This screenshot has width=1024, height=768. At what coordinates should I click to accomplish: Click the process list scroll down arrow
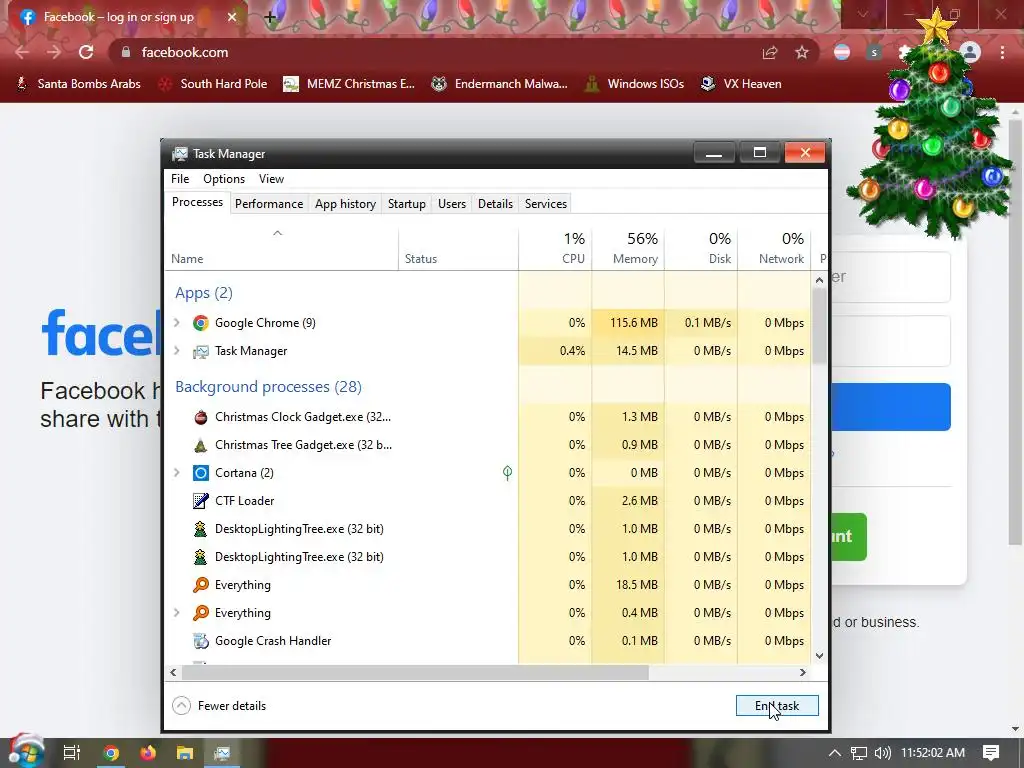(819, 656)
